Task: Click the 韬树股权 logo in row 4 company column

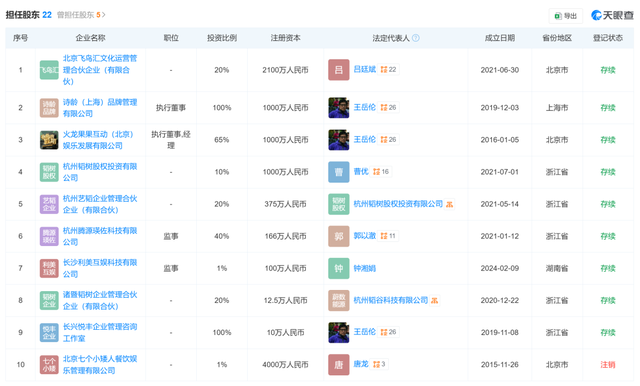Action: (49, 172)
